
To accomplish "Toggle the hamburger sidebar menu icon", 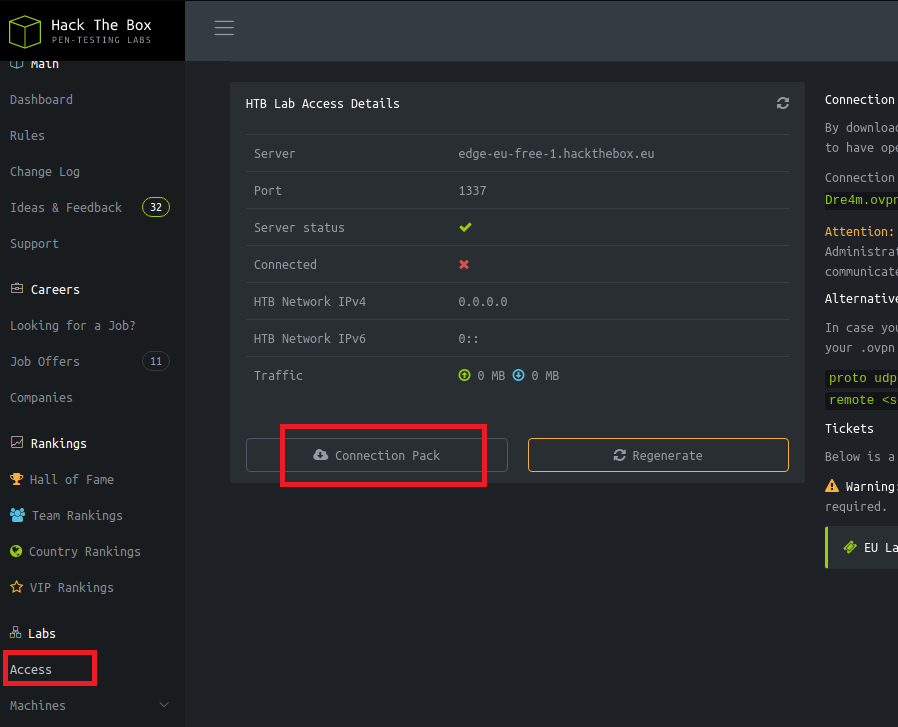I will [x=224, y=27].
